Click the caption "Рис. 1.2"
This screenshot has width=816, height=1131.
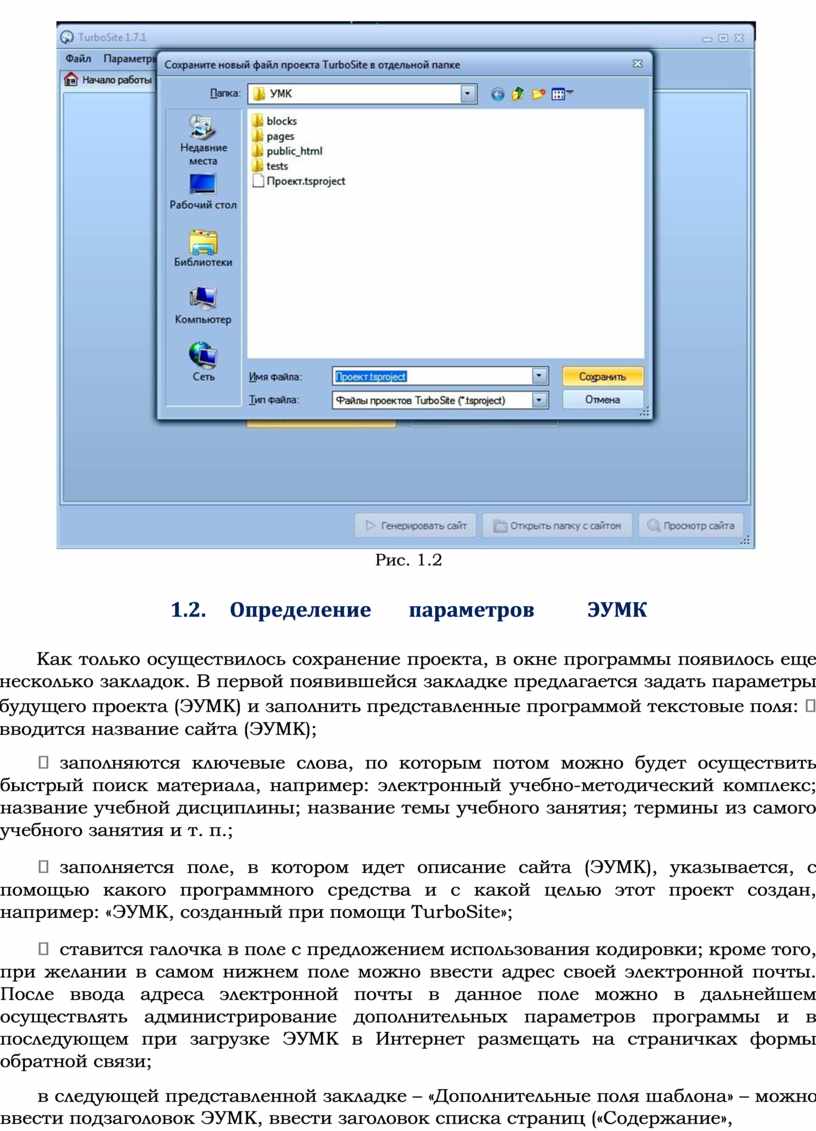pos(408,560)
